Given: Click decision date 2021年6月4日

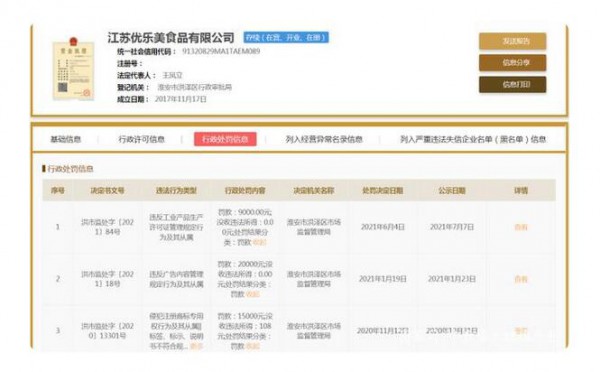Looking at the screenshot, I should 383,227.
